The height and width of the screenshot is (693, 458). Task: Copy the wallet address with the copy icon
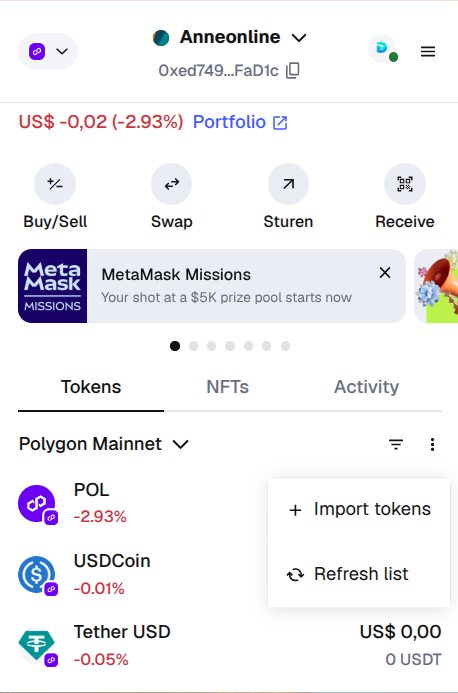[x=293, y=71]
